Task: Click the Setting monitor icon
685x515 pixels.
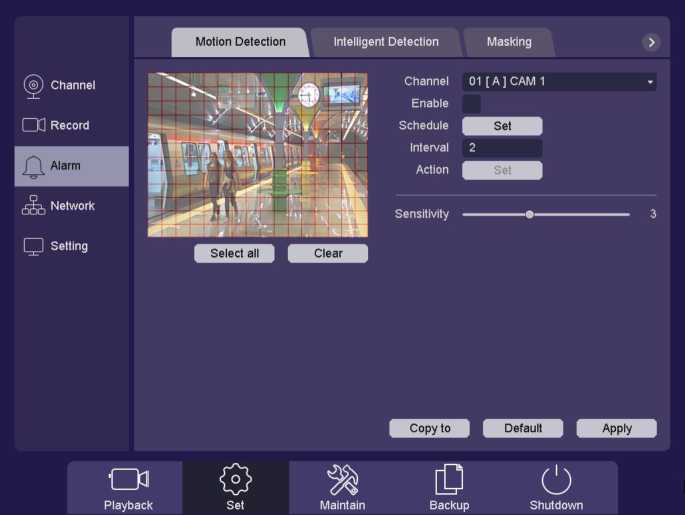Action: pos(34,246)
